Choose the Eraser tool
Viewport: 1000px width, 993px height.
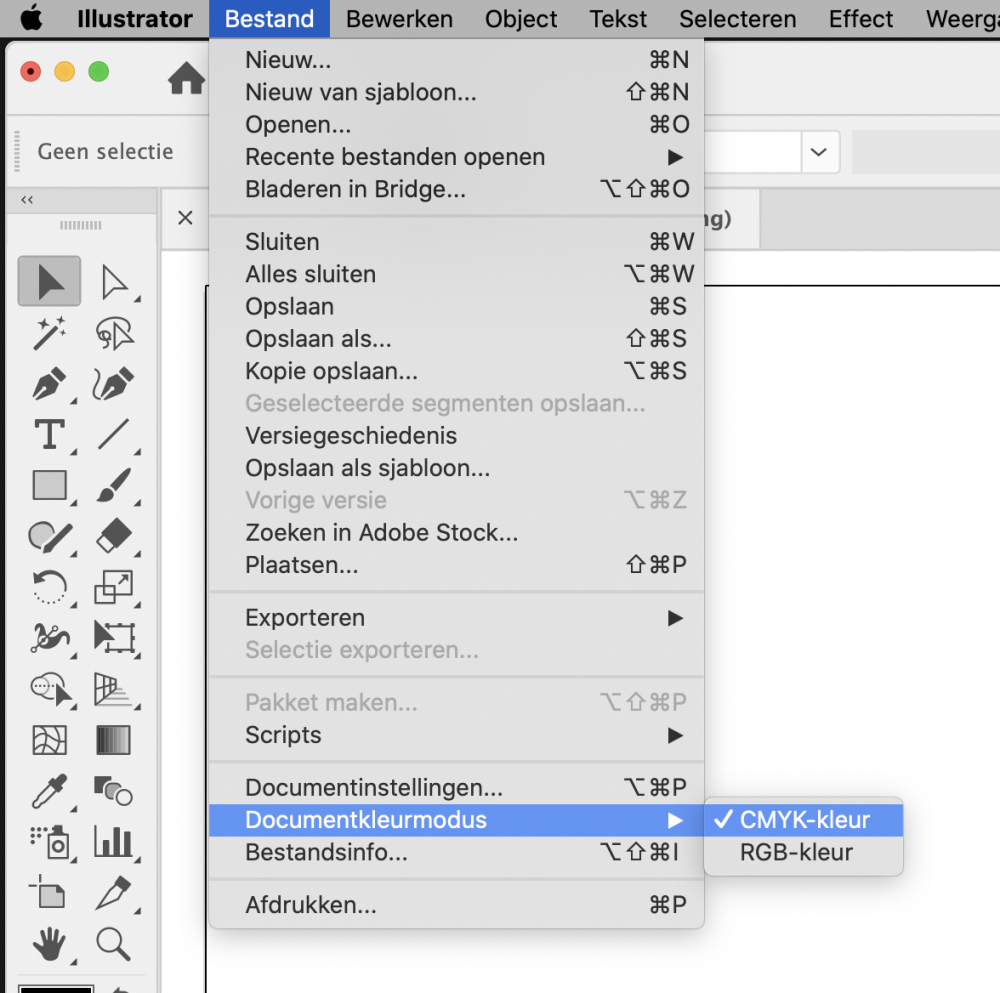114,536
